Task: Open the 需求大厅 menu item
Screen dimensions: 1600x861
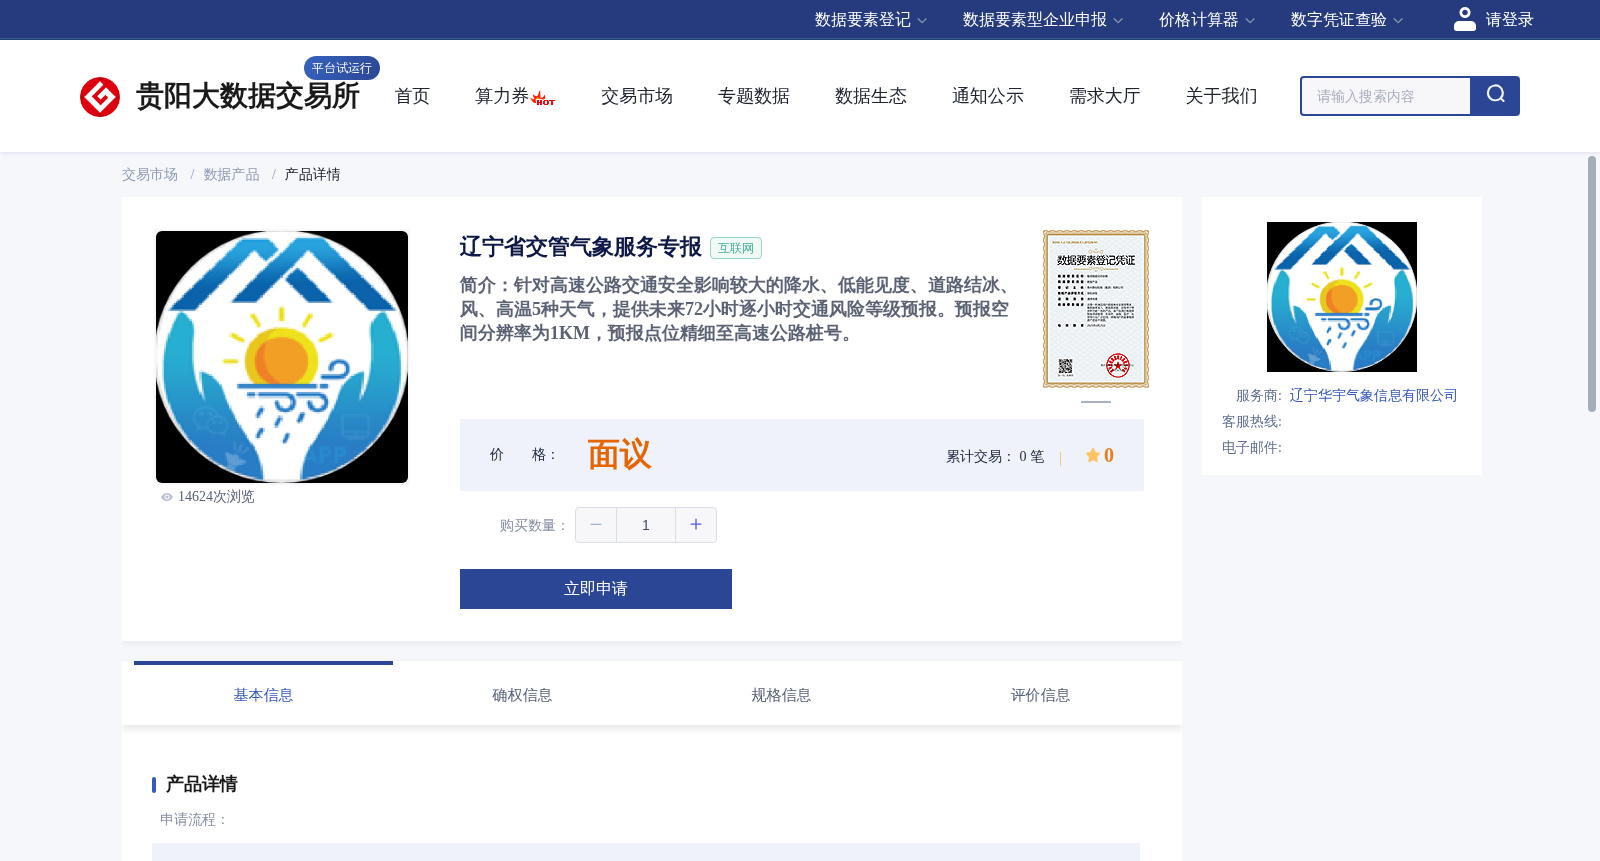Action: [1105, 96]
